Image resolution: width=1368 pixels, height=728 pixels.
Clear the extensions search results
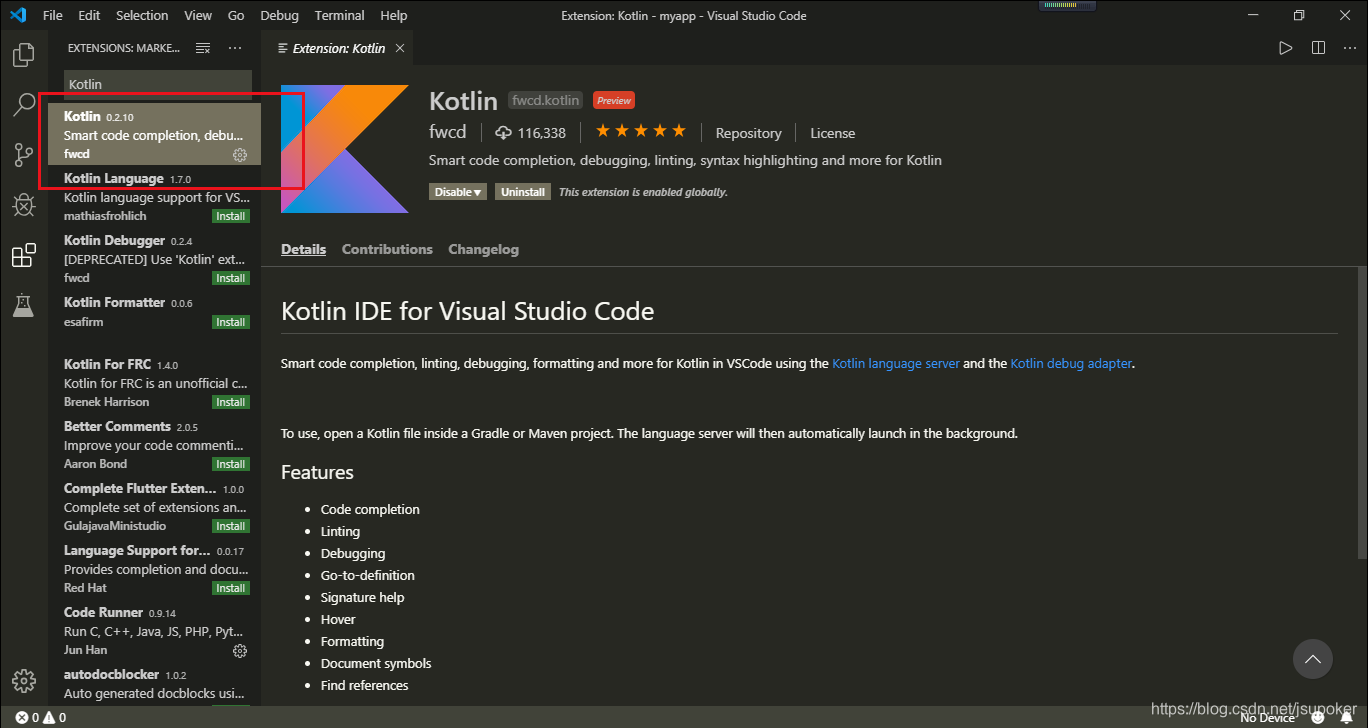[203, 48]
